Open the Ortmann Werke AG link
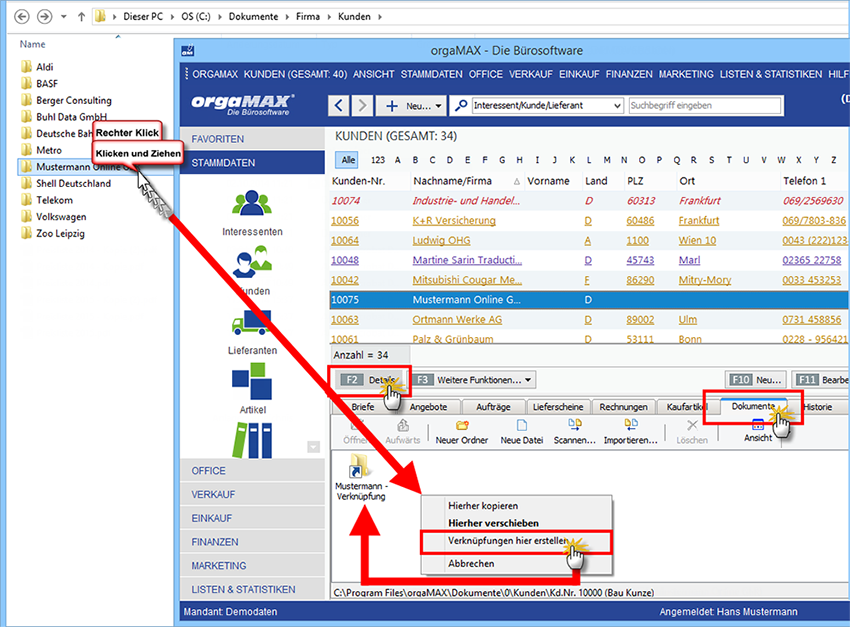 click(457, 320)
